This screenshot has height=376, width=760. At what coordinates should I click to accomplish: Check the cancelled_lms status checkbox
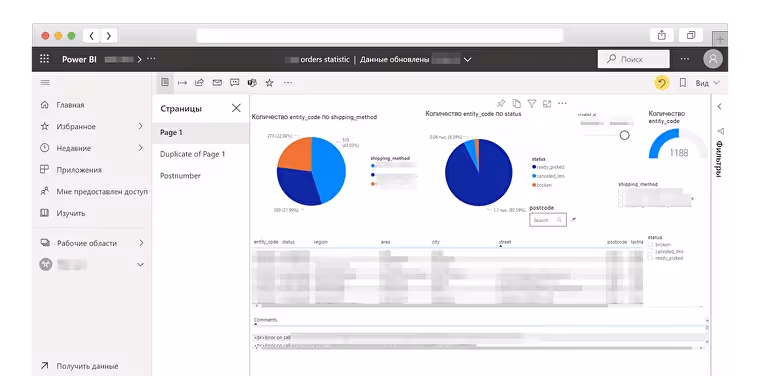point(650,251)
